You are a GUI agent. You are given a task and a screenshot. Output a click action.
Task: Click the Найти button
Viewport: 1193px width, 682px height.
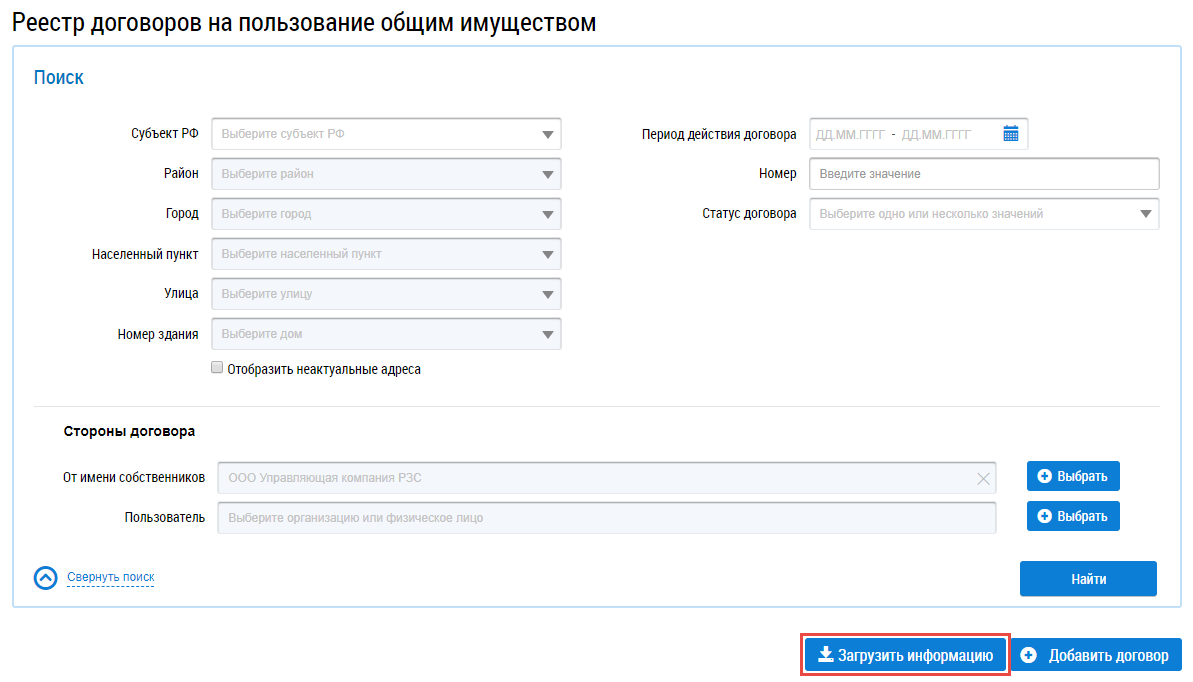click(x=1088, y=578)
